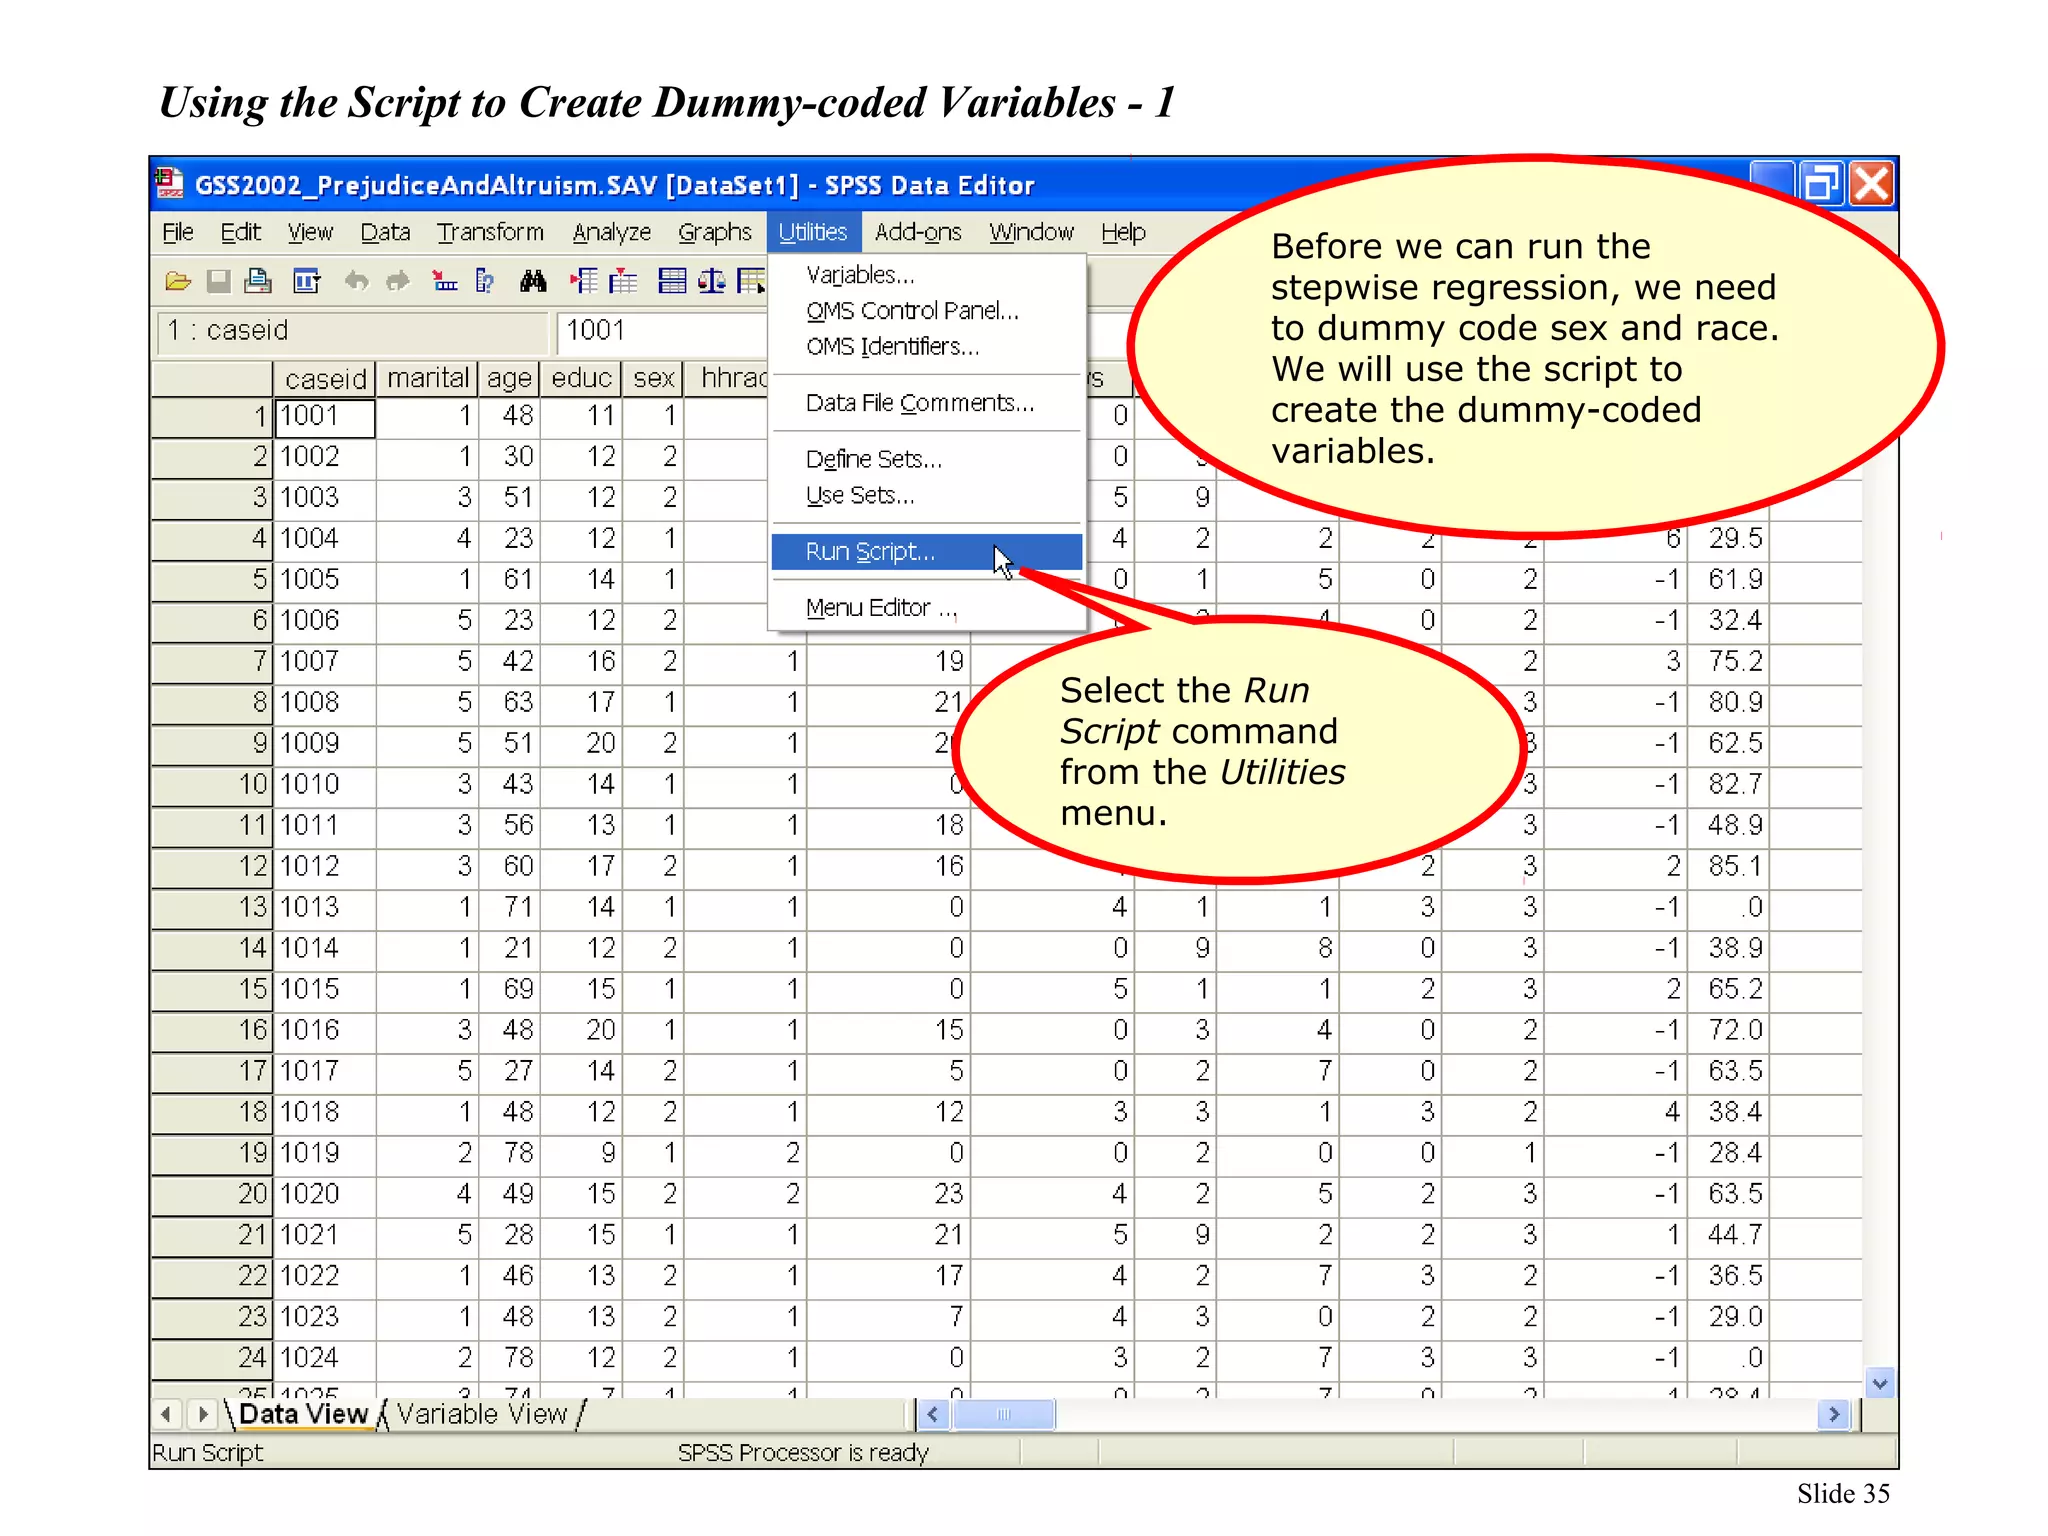The height and width of the screenshot is (1536, 2048).
Task: Click the Insert Variable icon
Action: (623, 282)
